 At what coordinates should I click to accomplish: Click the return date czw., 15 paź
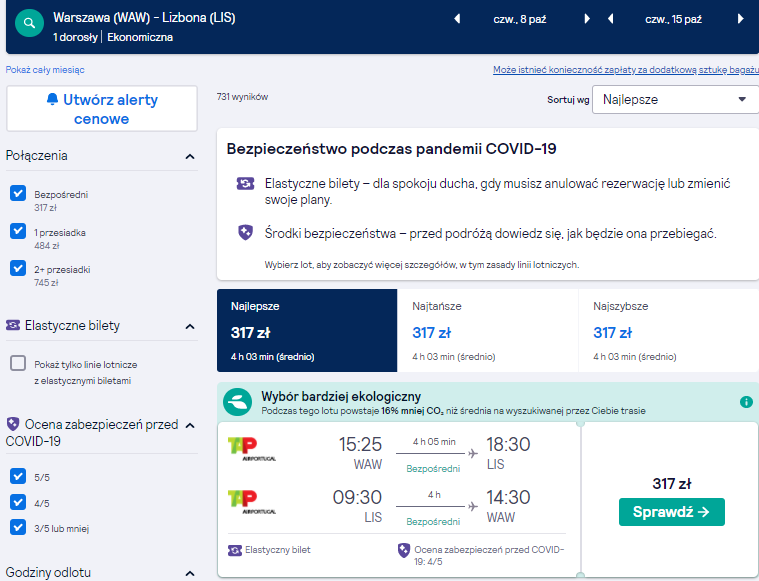pyautogui.click(x=673, y=19)
